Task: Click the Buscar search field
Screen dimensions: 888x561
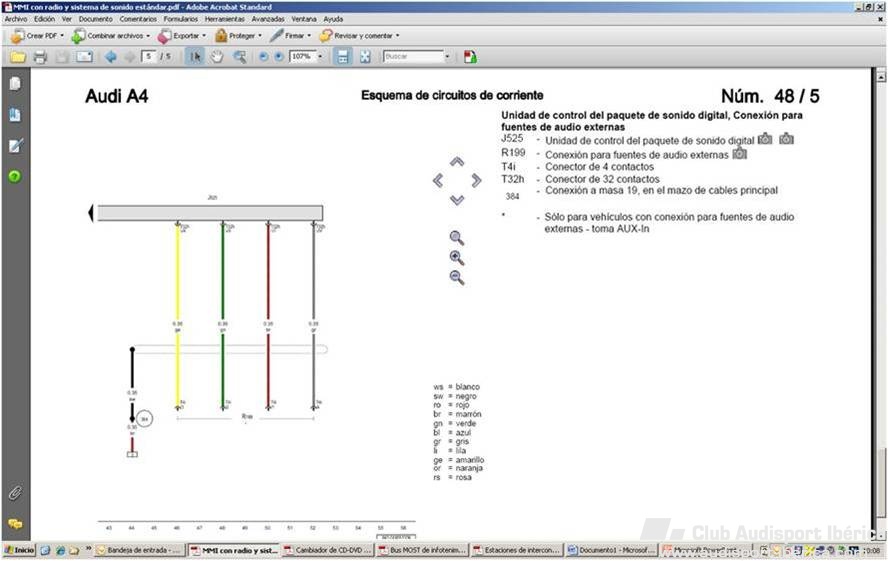Action: coord(414,57)
